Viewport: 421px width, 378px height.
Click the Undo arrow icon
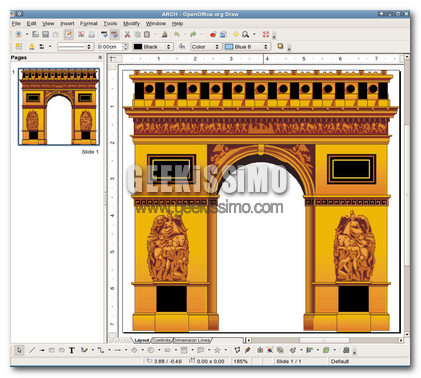[x=177, y=34]
